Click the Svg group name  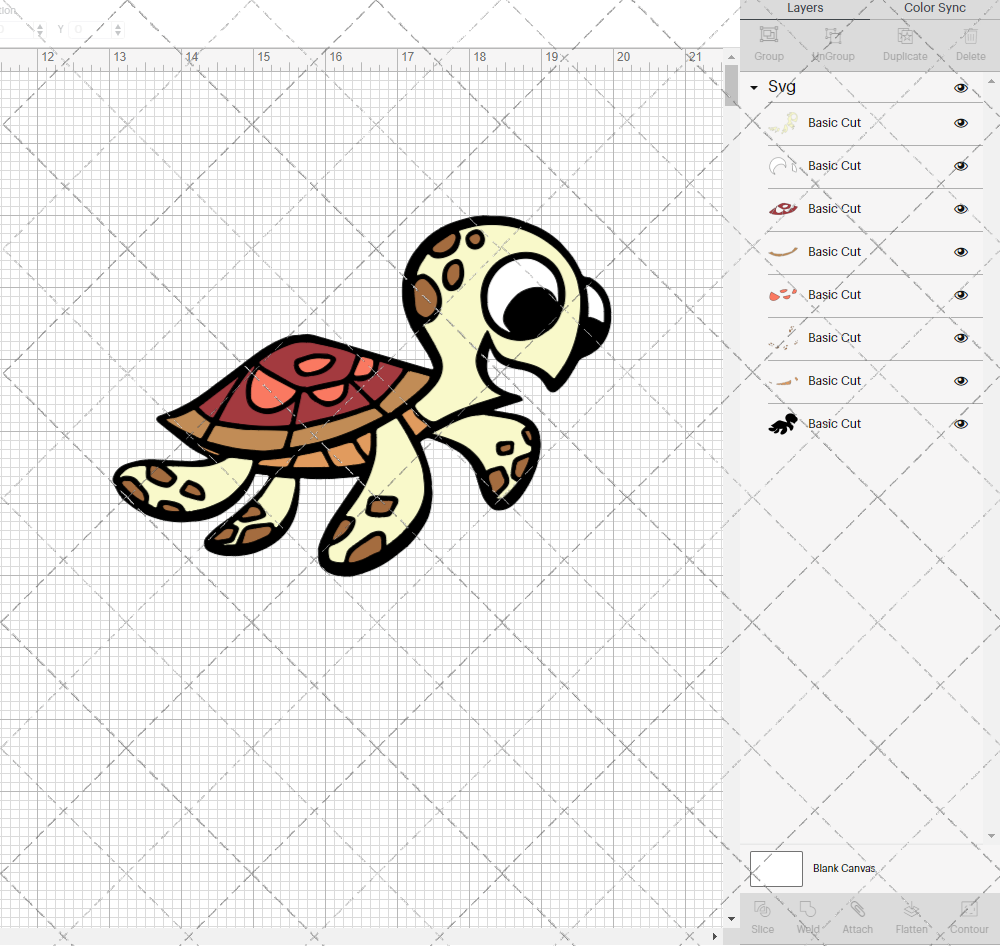[781, 87]
